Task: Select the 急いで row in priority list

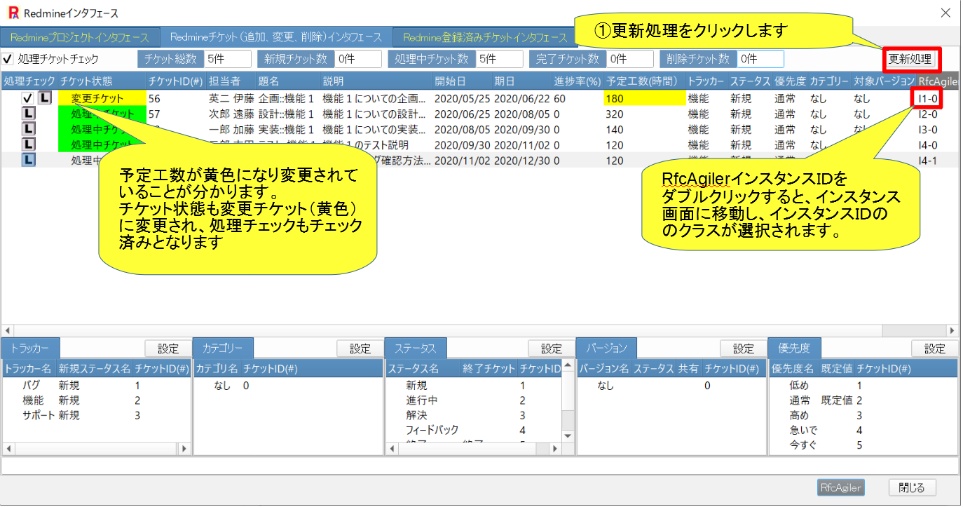Action: (x=864, y=430)
